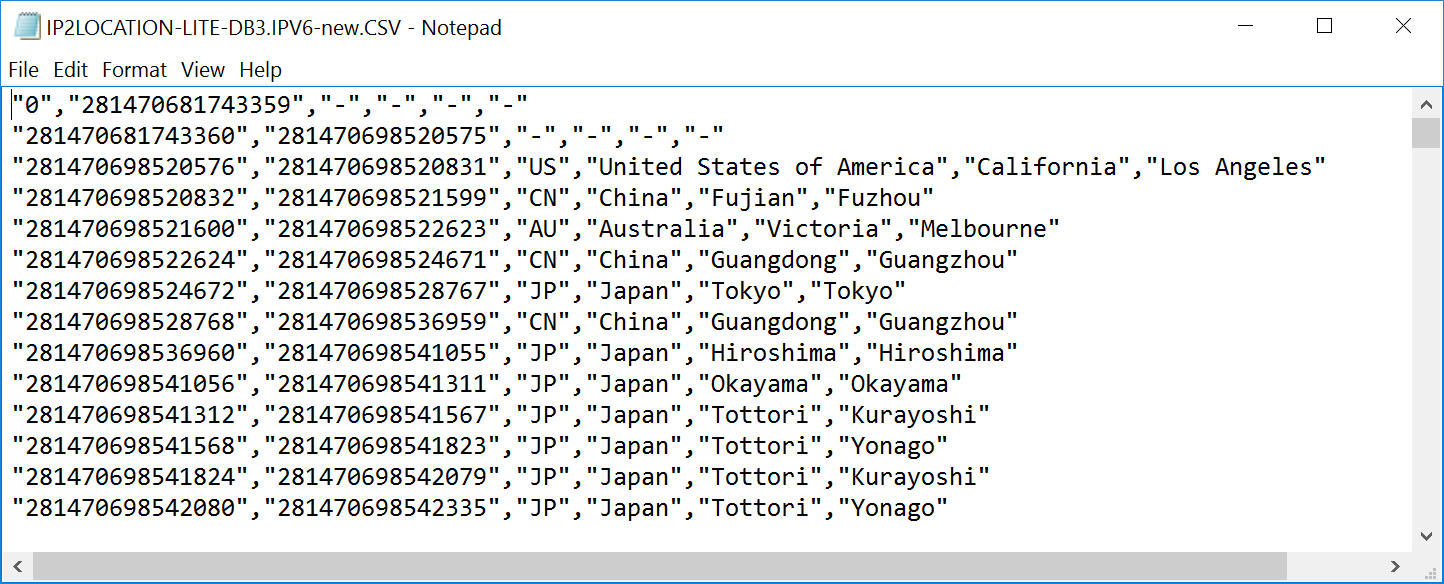The height and width of the screenshot is (584, 1444).
Task: Click the vertical scrollbar thumb
Action: (1426, 133)
